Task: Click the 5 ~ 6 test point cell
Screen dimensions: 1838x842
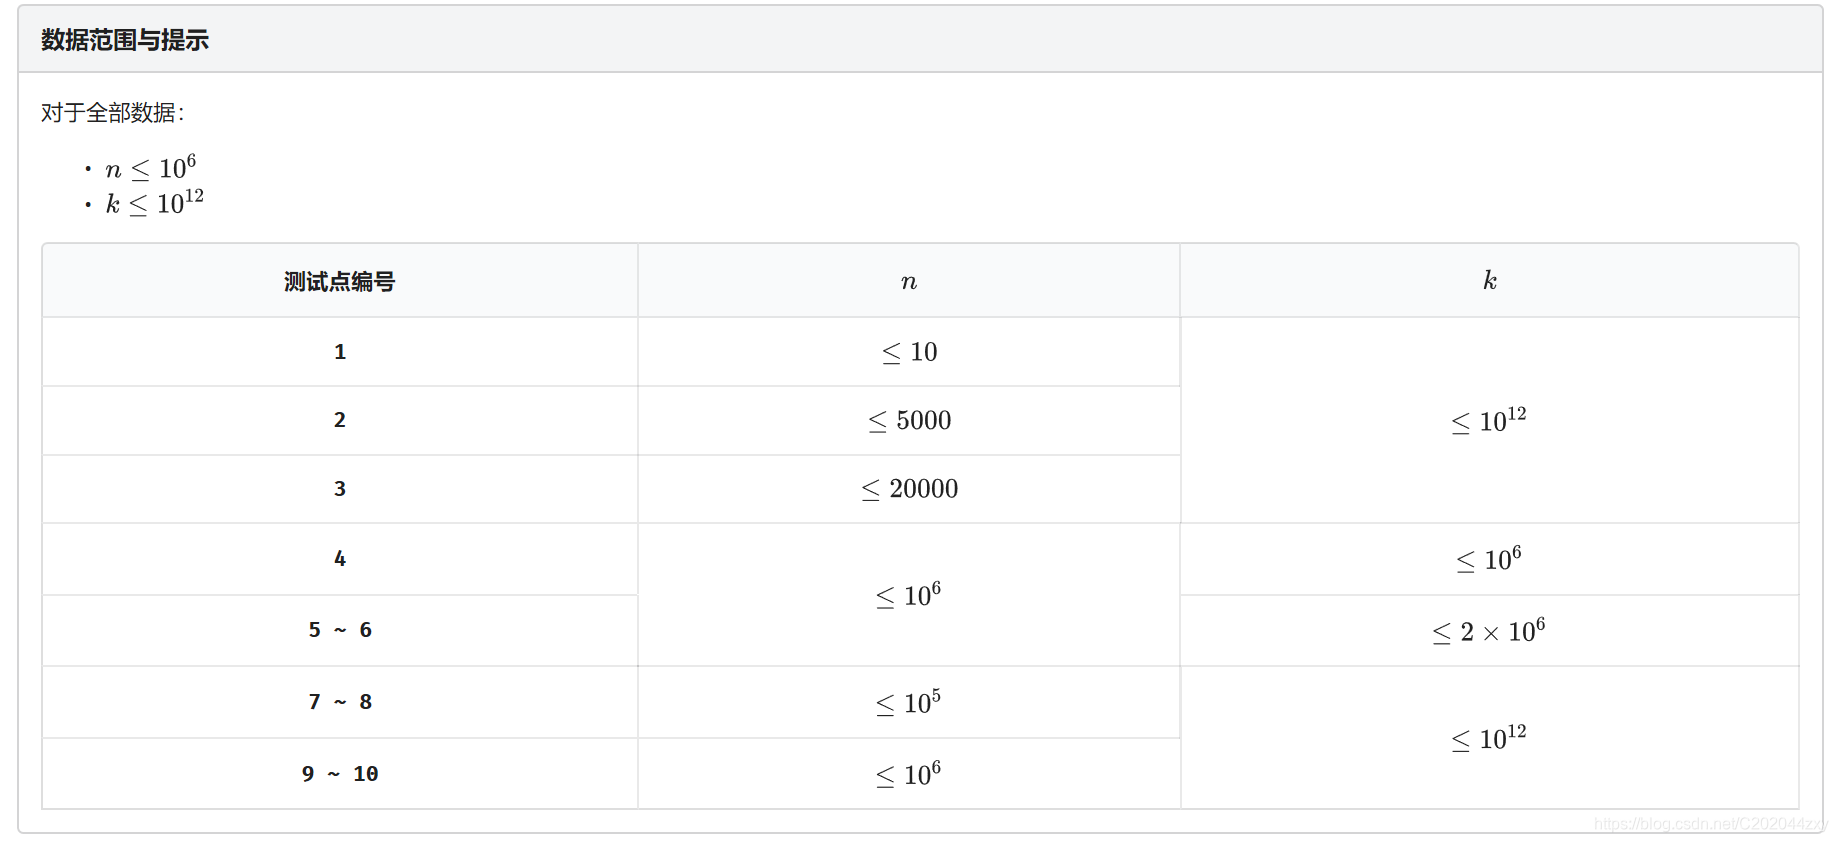Action: point(340,630)
